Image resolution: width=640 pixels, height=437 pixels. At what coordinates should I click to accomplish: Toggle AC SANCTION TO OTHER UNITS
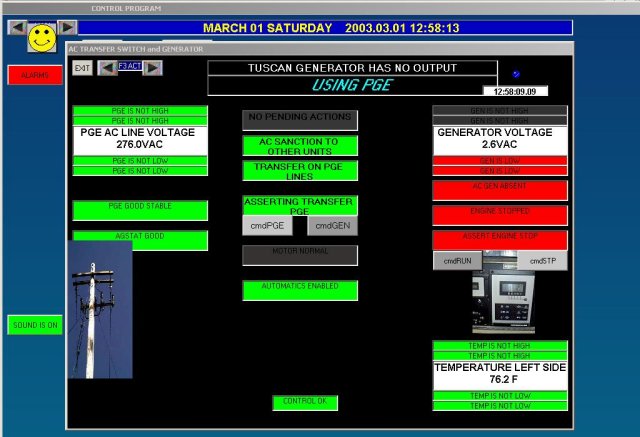coord(299,146)
